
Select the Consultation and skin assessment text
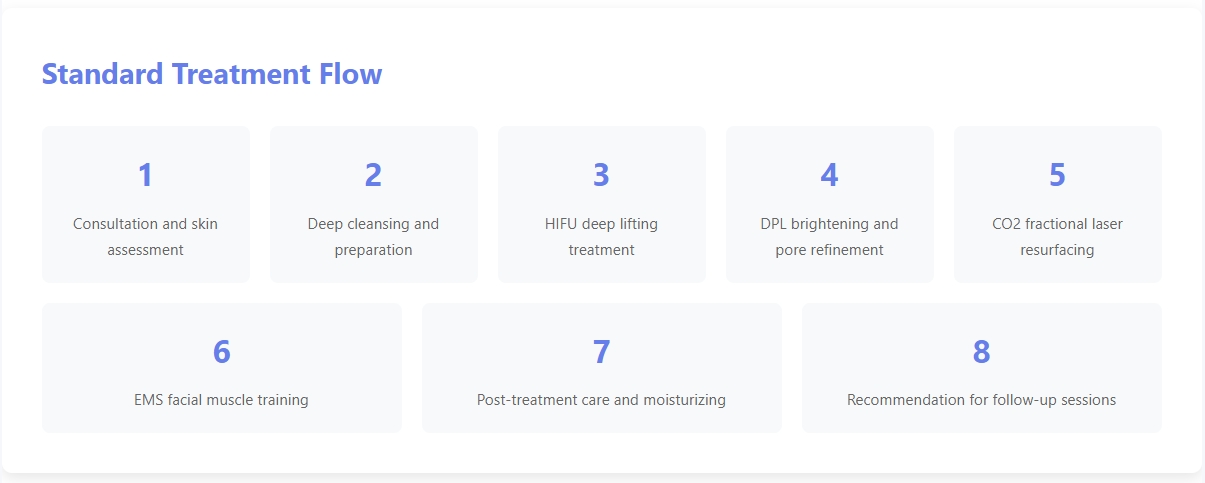click(145, 237)
